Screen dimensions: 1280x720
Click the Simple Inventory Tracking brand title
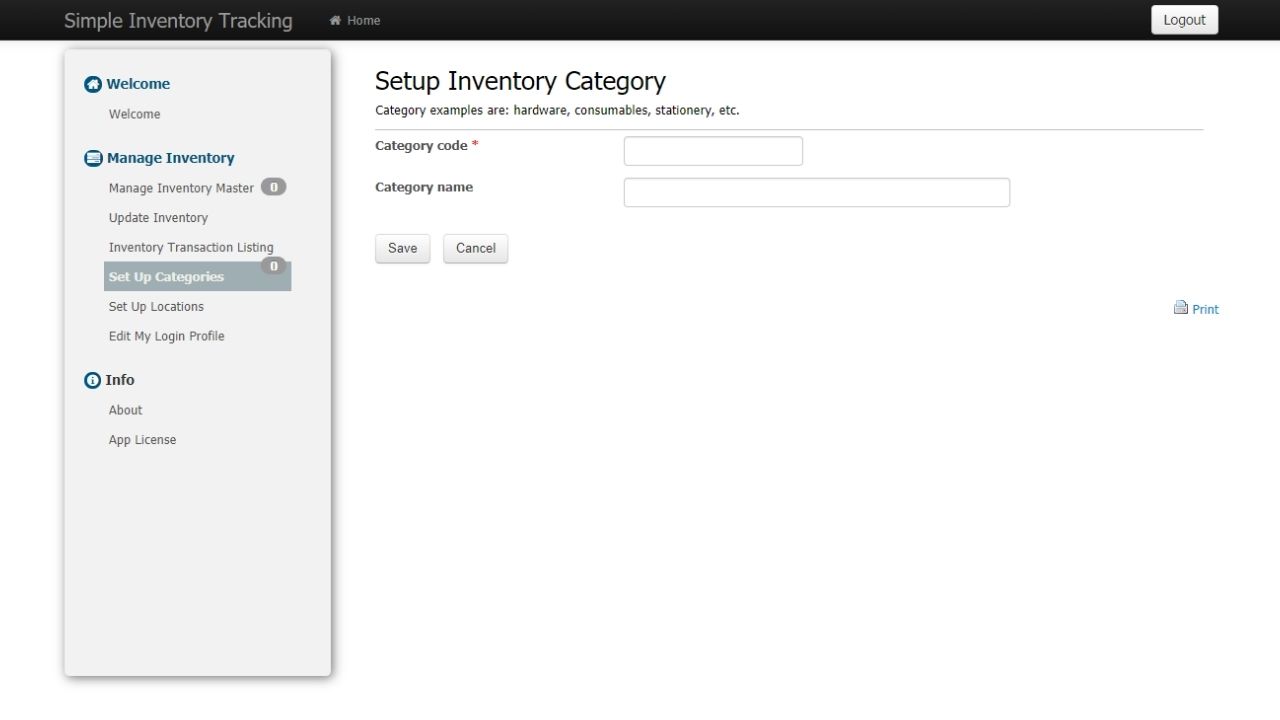coord(178,20)
